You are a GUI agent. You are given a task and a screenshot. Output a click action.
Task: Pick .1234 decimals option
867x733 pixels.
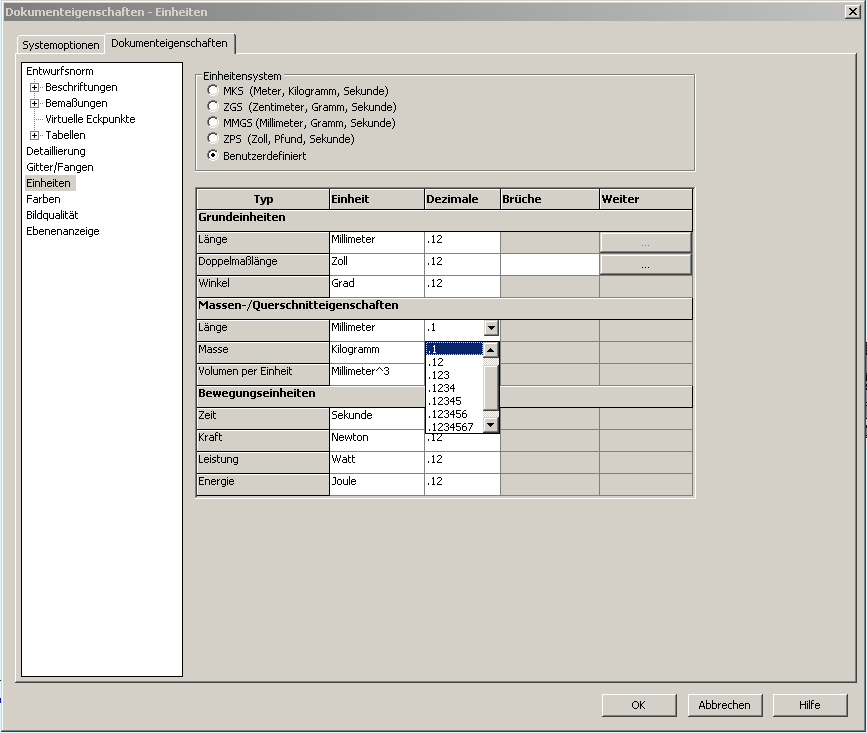coord(454,388)
